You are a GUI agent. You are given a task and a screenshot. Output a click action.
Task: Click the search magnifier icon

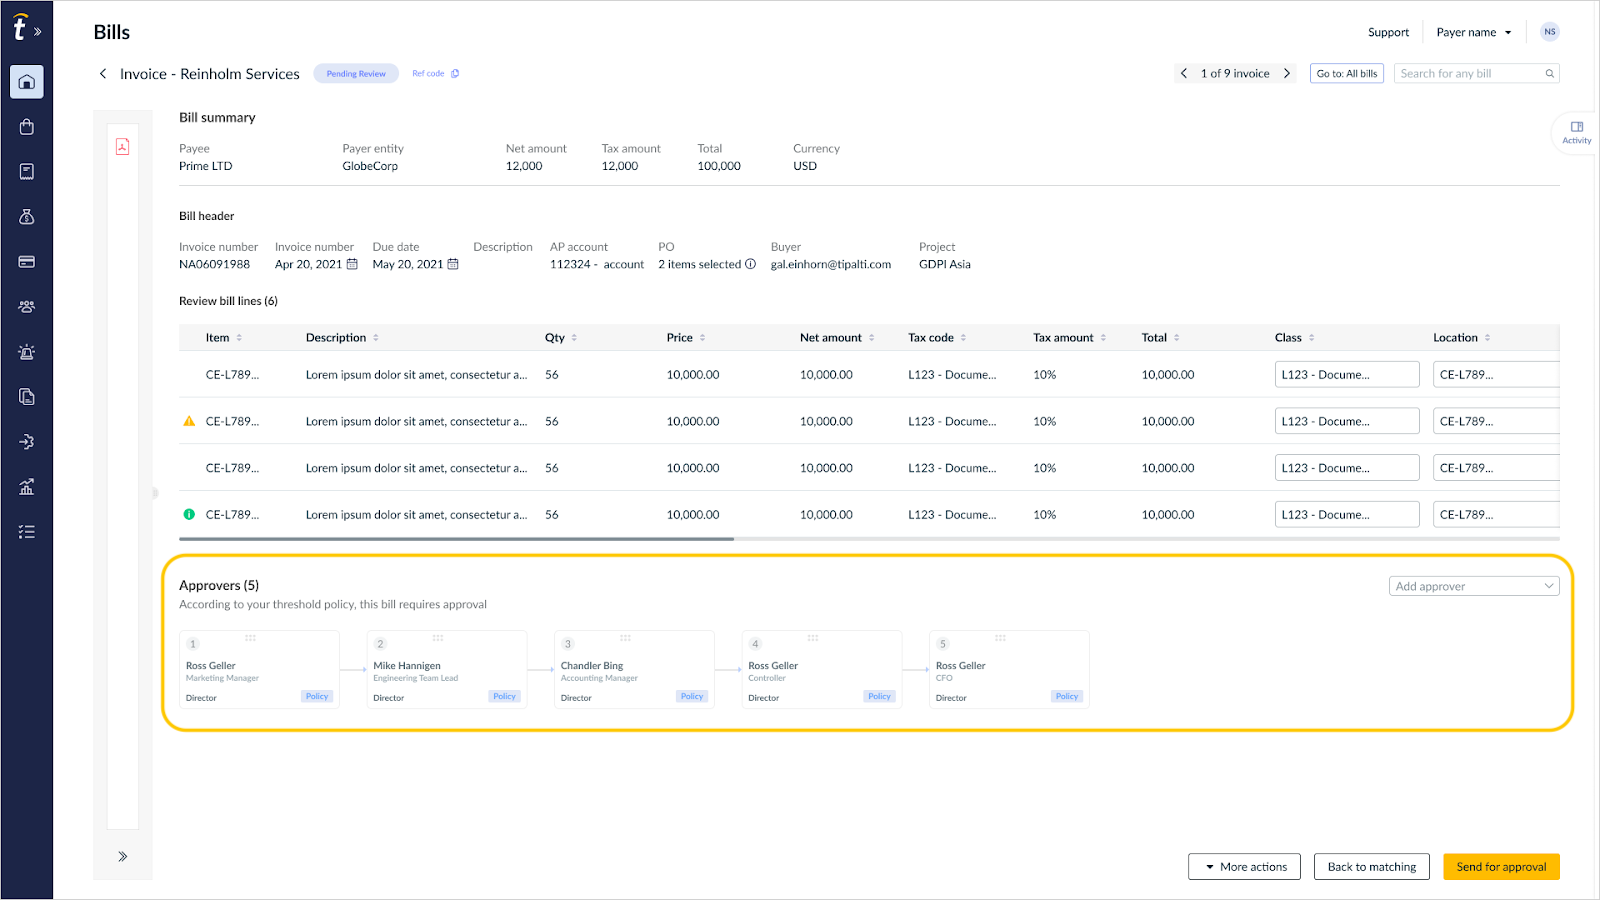coord(1549,73)
